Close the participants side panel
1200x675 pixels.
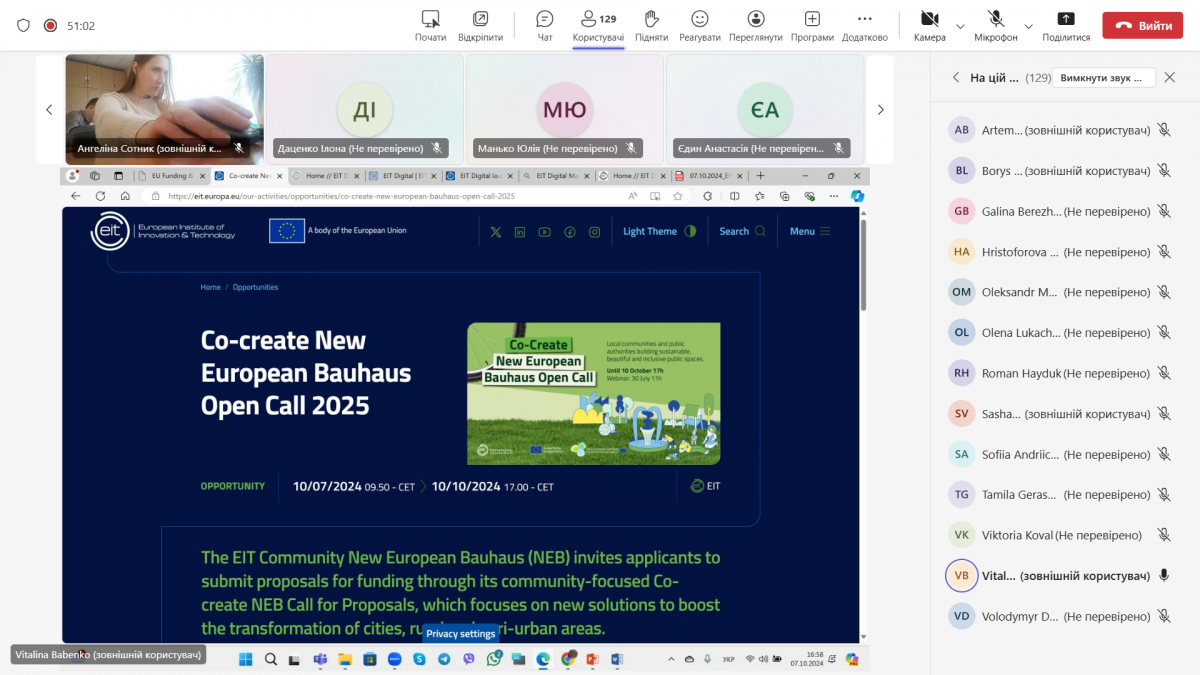1170,77
